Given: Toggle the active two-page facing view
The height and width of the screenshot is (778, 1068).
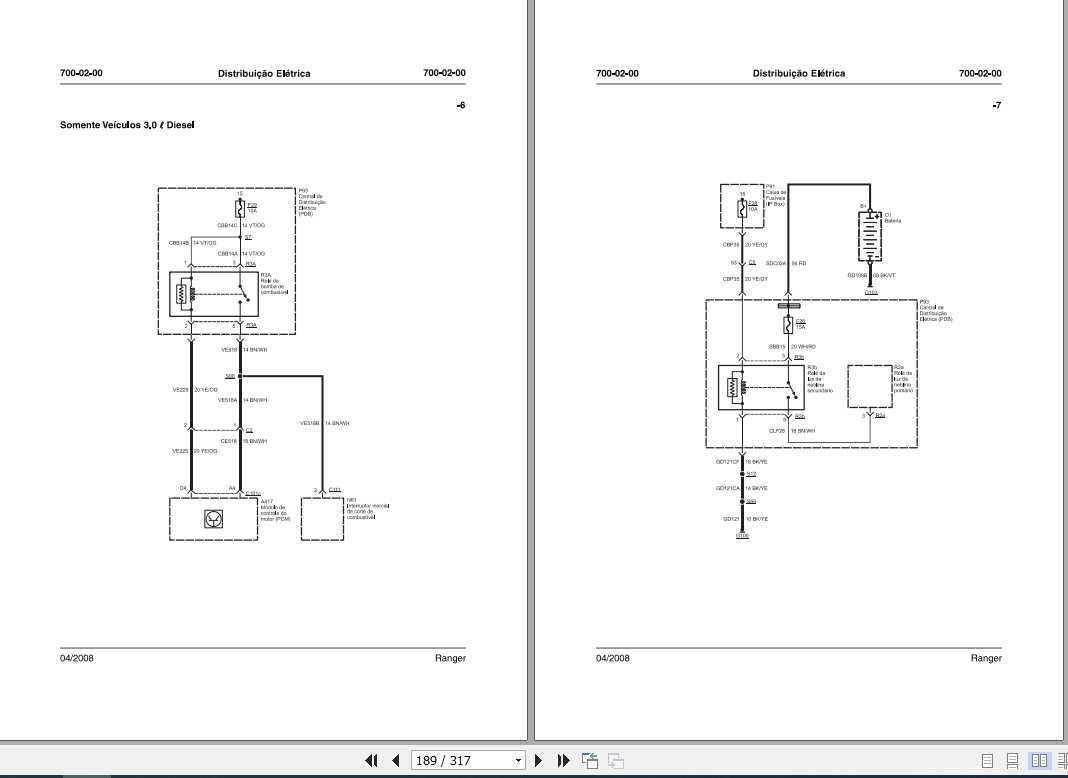Looking at the screenshot, I should pos(1039,760).
